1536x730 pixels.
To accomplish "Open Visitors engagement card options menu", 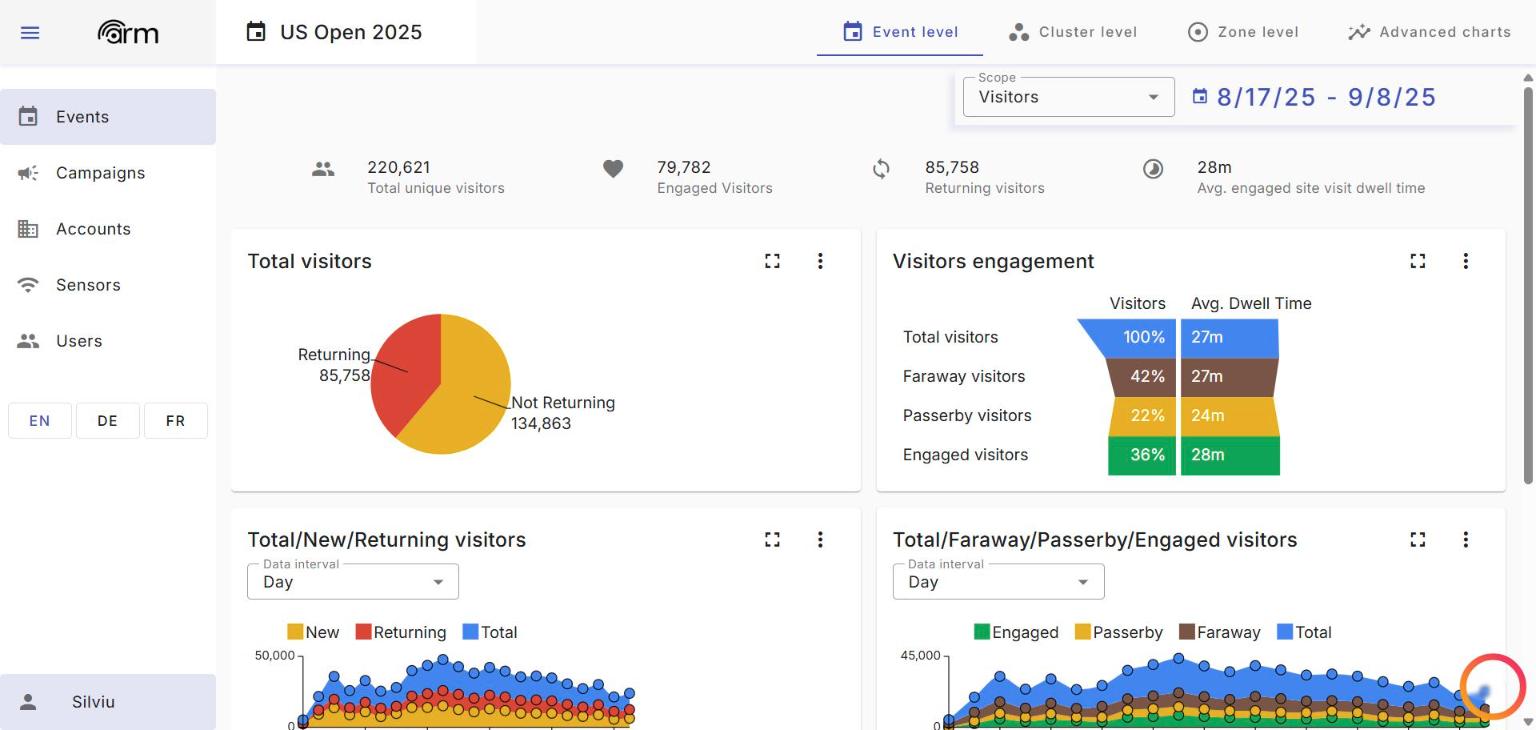I will [1465, 261].
